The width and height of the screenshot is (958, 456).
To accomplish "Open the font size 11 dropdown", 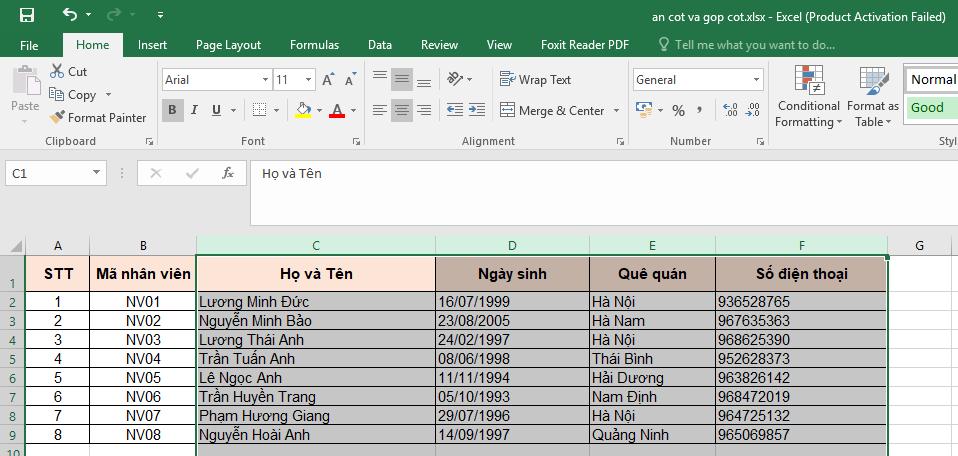I will coord(308,80).
